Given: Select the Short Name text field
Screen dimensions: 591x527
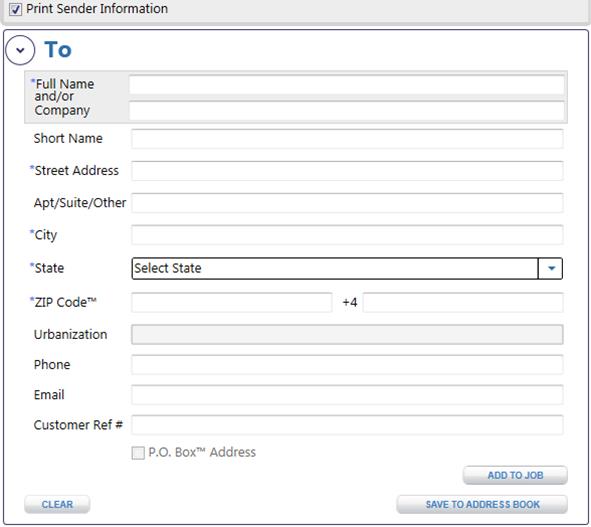Looking at the screenshot, I should coord(347,139).
